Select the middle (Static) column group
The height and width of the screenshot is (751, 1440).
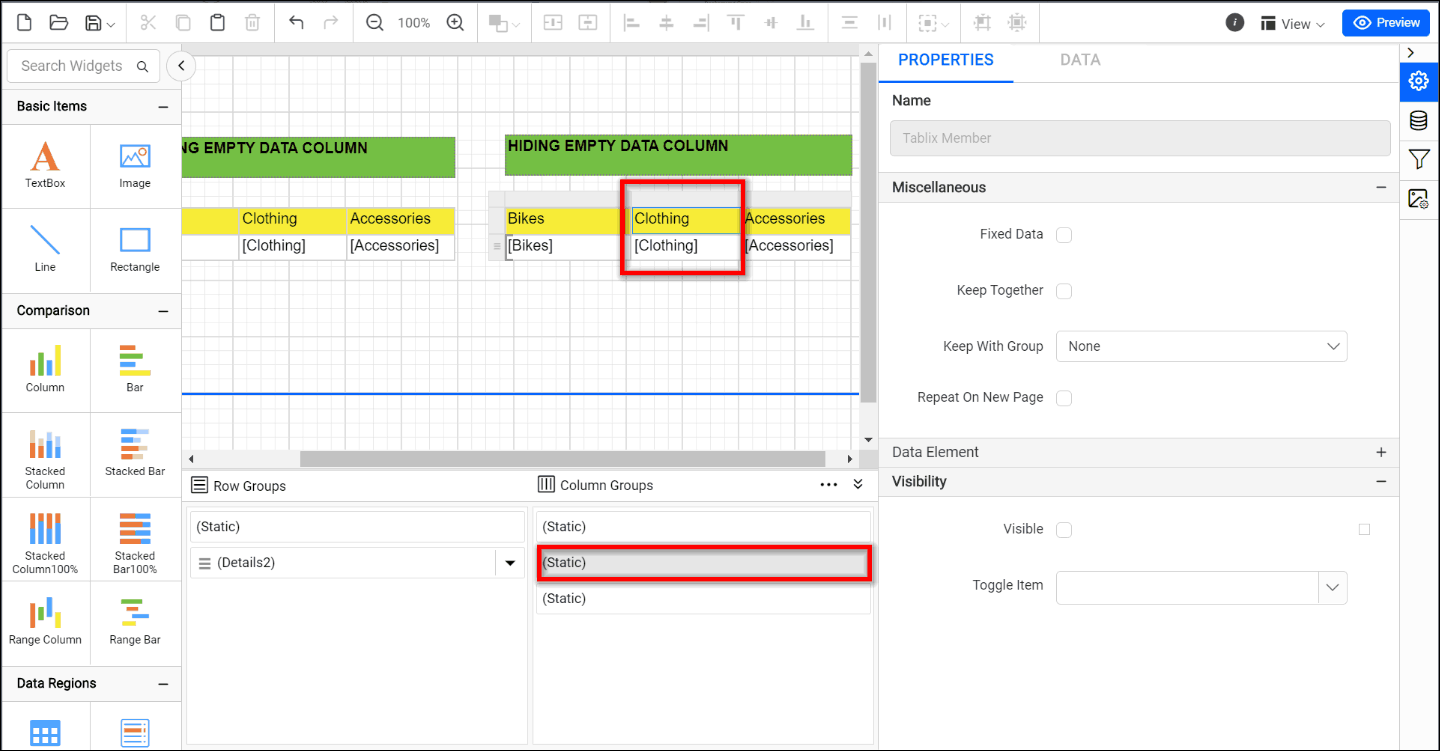click(703, 563)
